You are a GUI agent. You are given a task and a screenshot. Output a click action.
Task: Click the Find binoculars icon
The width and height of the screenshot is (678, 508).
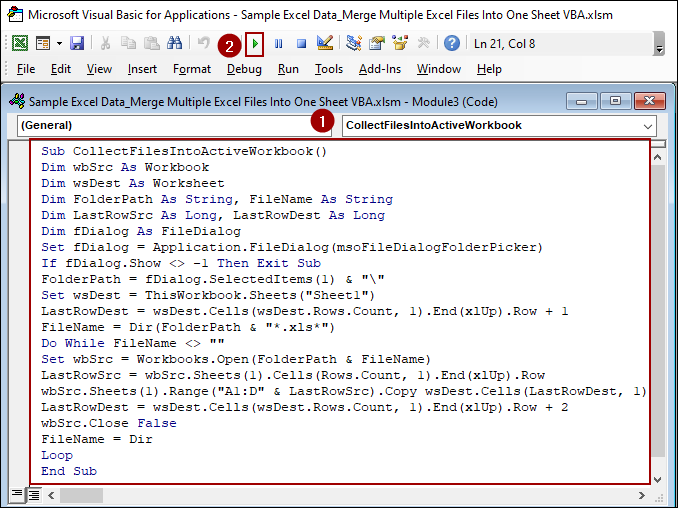(175, 44)
